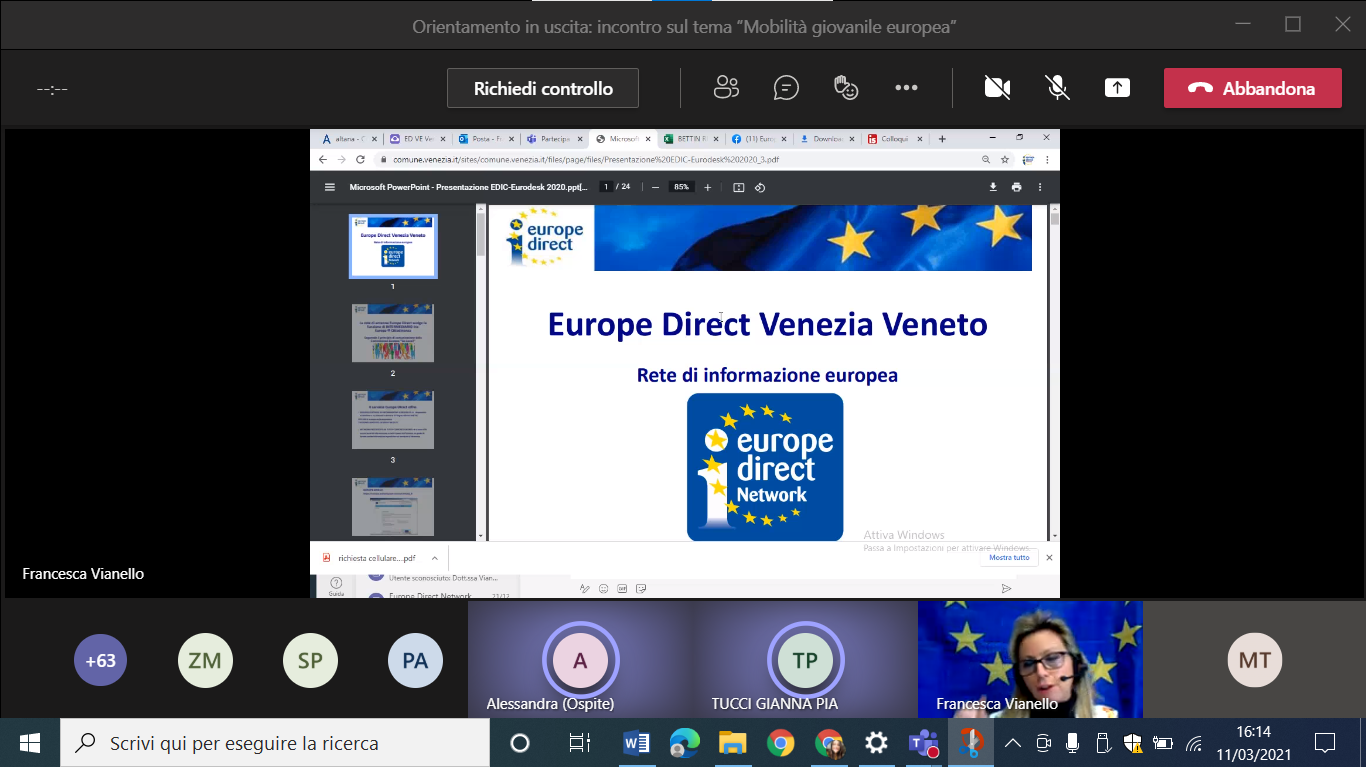Open a new Chrome tab with plus
Screen dimensions: 1366x767
click(x=941, y=139)
